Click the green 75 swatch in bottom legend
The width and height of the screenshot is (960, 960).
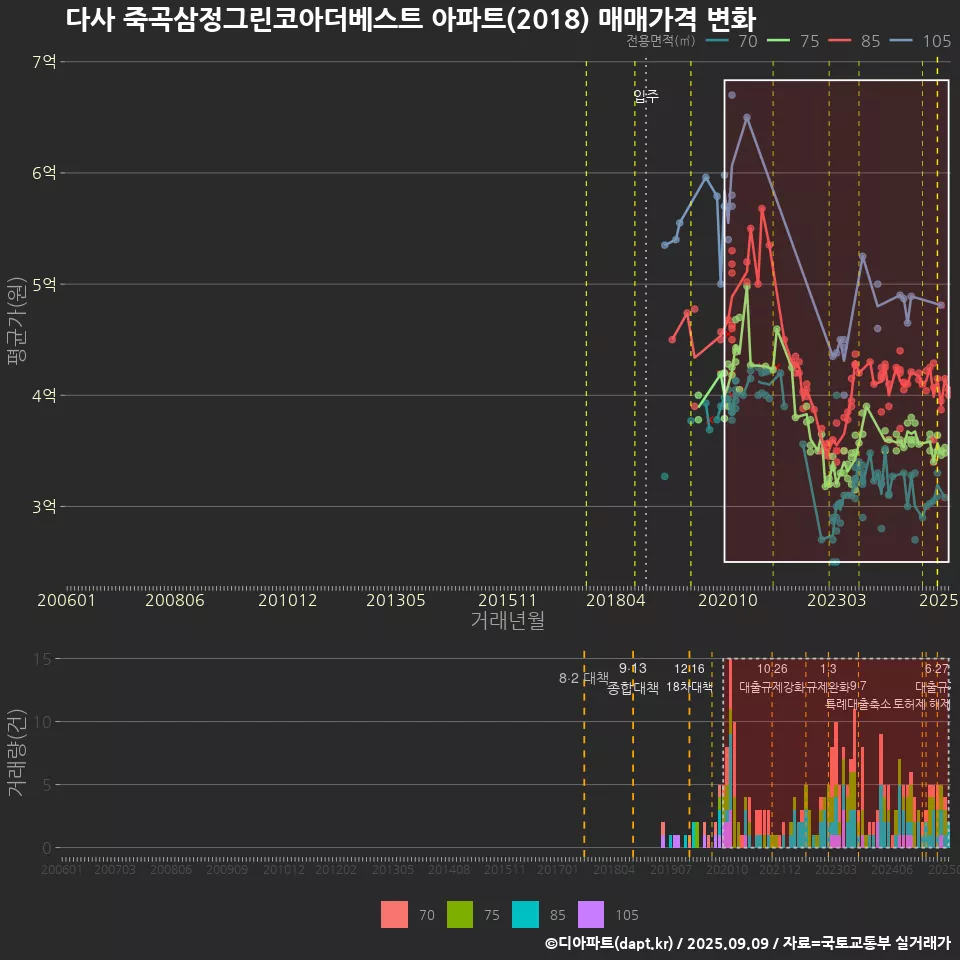(460, 915)
